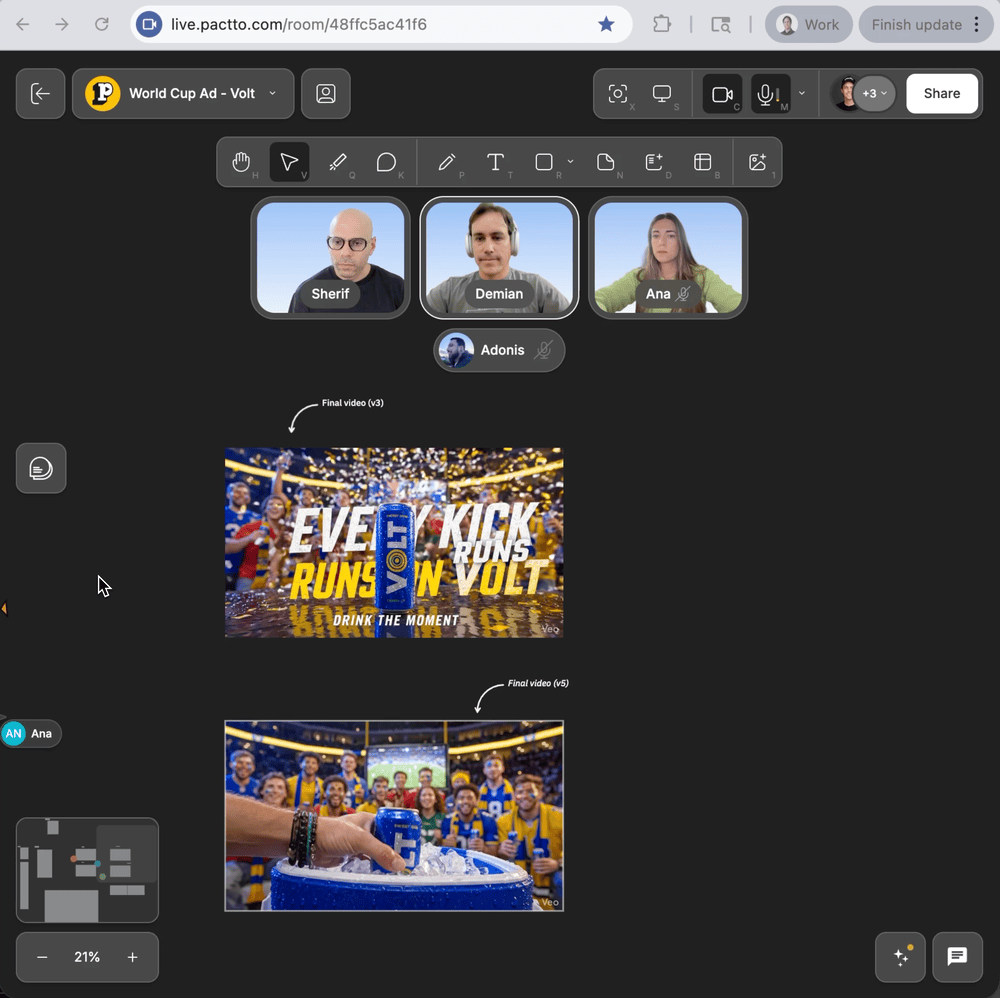Click the Final video (v5) label
Screen dimensions: 1000x998
click(538, 683)
